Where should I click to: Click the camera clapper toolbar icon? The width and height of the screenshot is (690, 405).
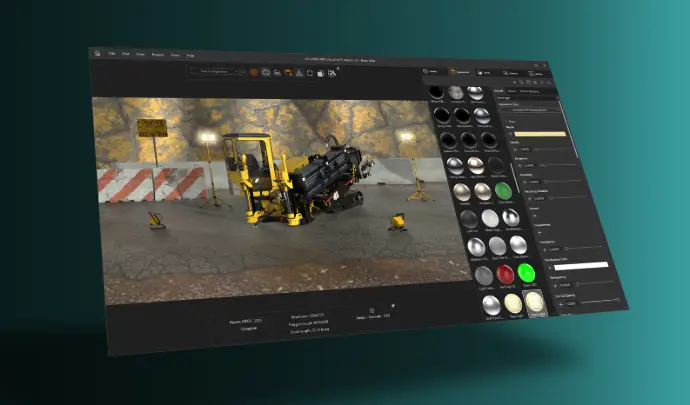(320, 73)
